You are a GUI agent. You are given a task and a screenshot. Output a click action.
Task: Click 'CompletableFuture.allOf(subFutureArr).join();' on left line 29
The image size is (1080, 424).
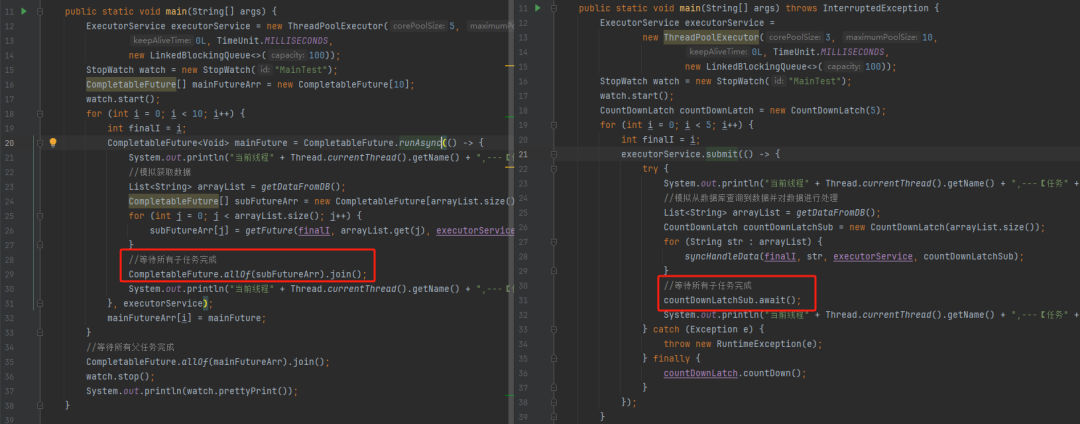tap(248, 273)
